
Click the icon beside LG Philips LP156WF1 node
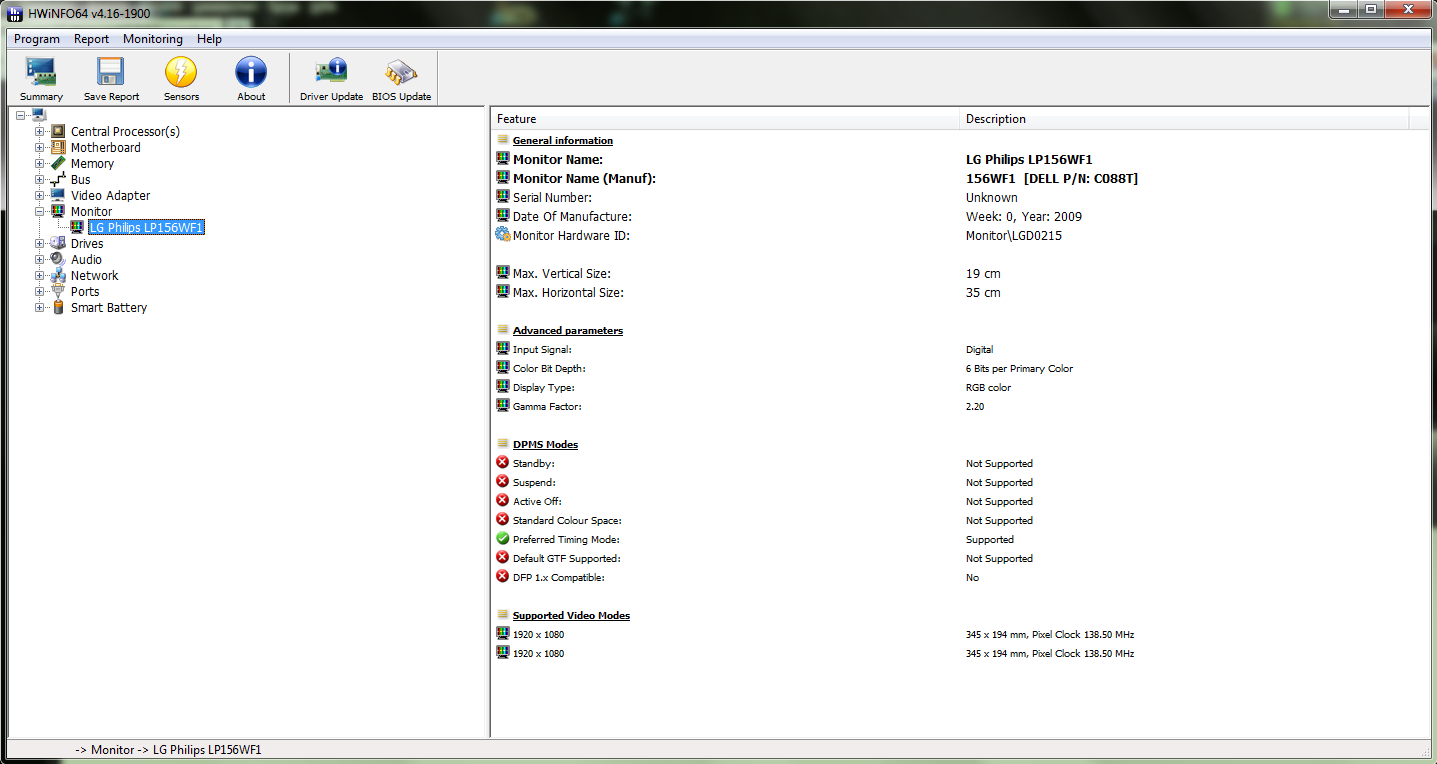[x=77, y=227]
